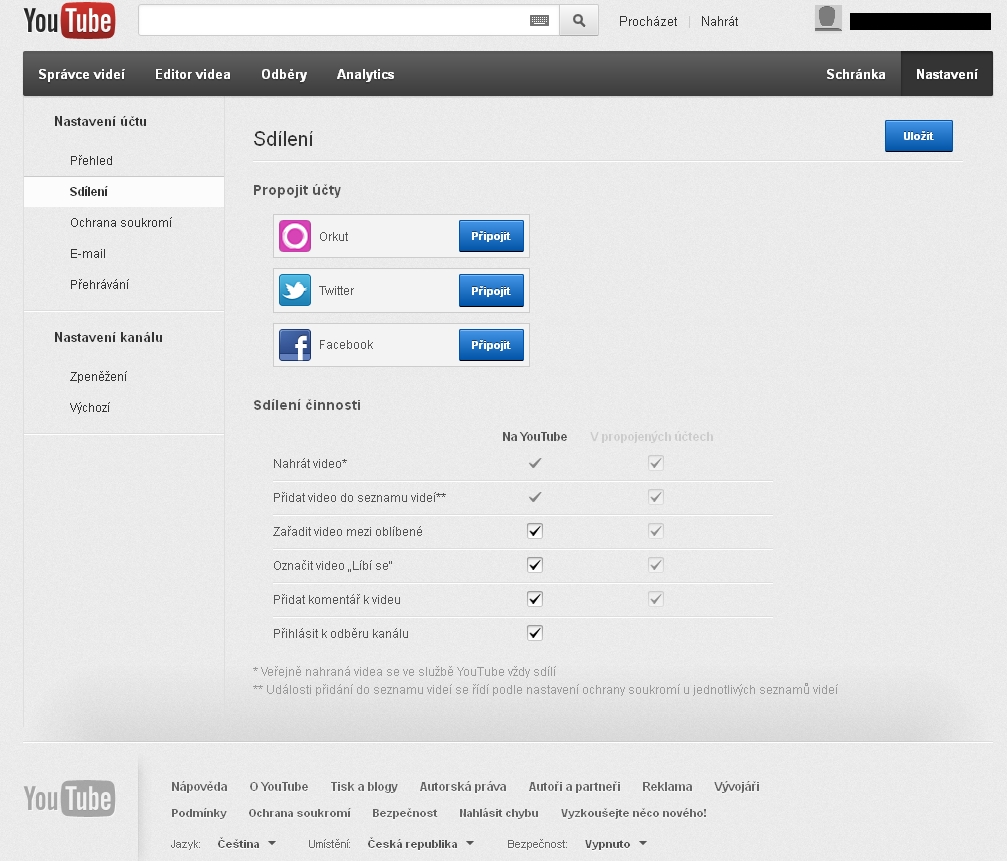Screen dimensions: 1007x861
Task: Click the user avatar icon
Action: point(828,18)
